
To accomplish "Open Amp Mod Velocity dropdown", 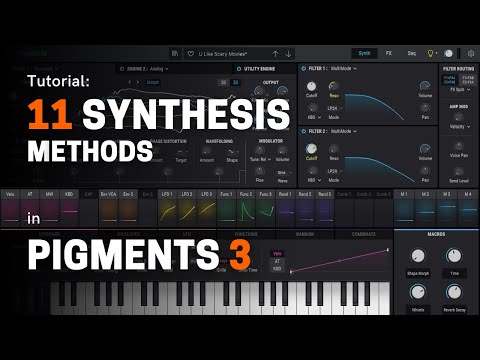I will [x=459, y=127].
